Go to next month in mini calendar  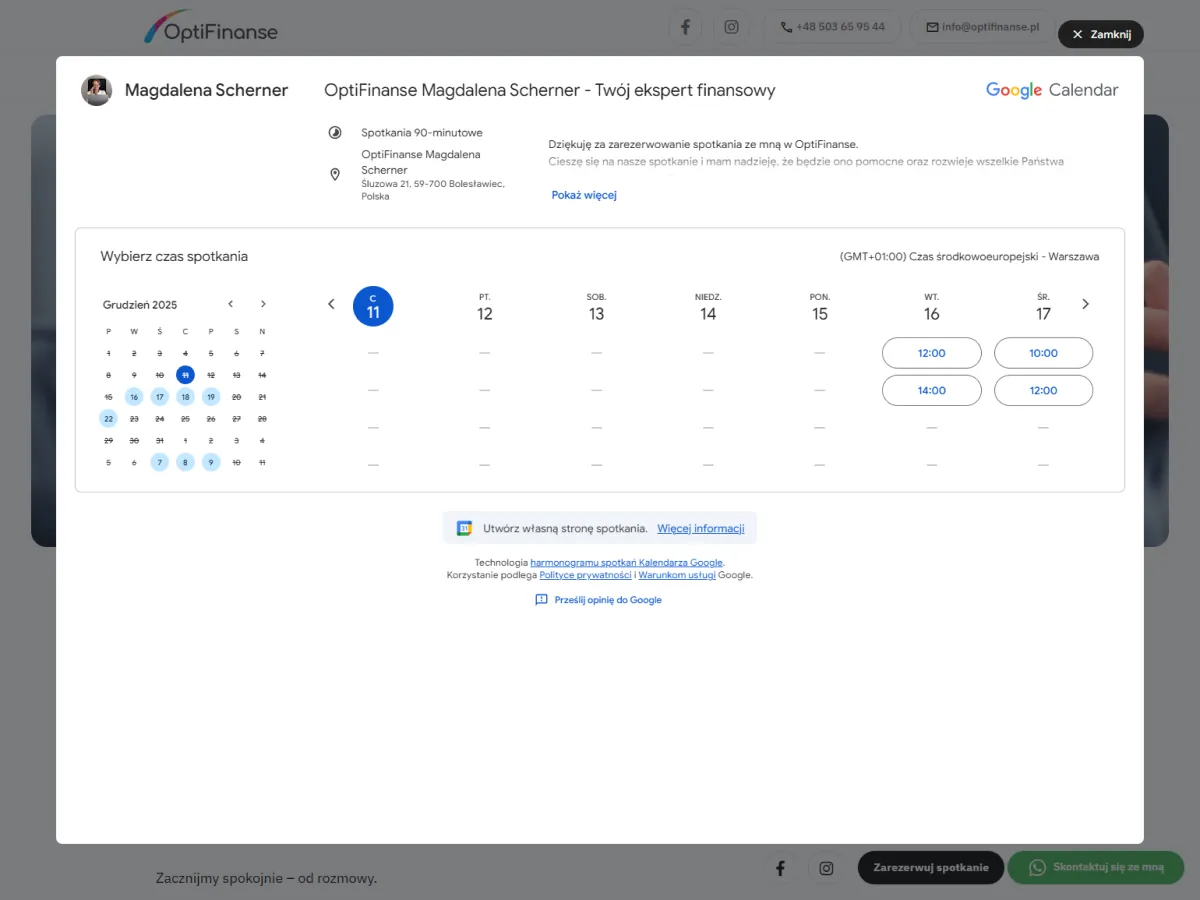click(263, 304)
